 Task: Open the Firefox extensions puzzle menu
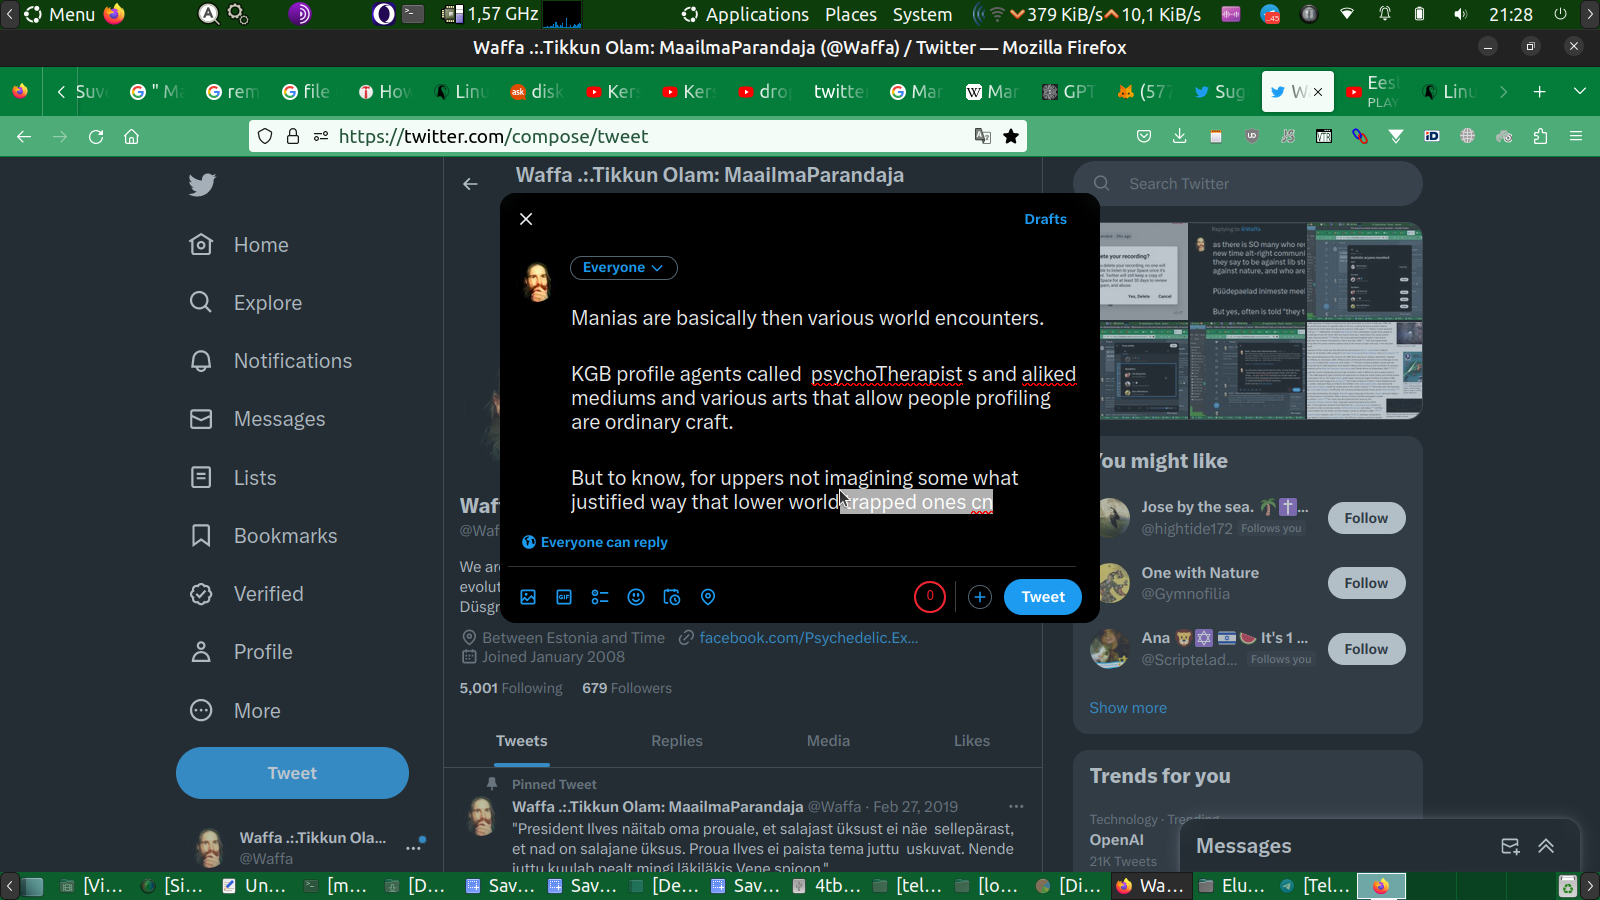pyautogui.click(x=1540, y=137)
